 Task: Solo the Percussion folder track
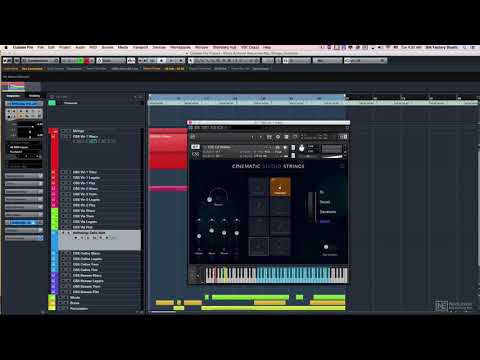[x=66, y=309]
